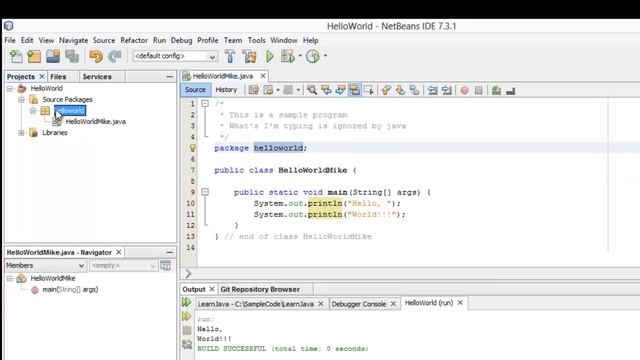640x360 pixels.
Task: Click the Stop Macro Recording icon
Action: 479,90
